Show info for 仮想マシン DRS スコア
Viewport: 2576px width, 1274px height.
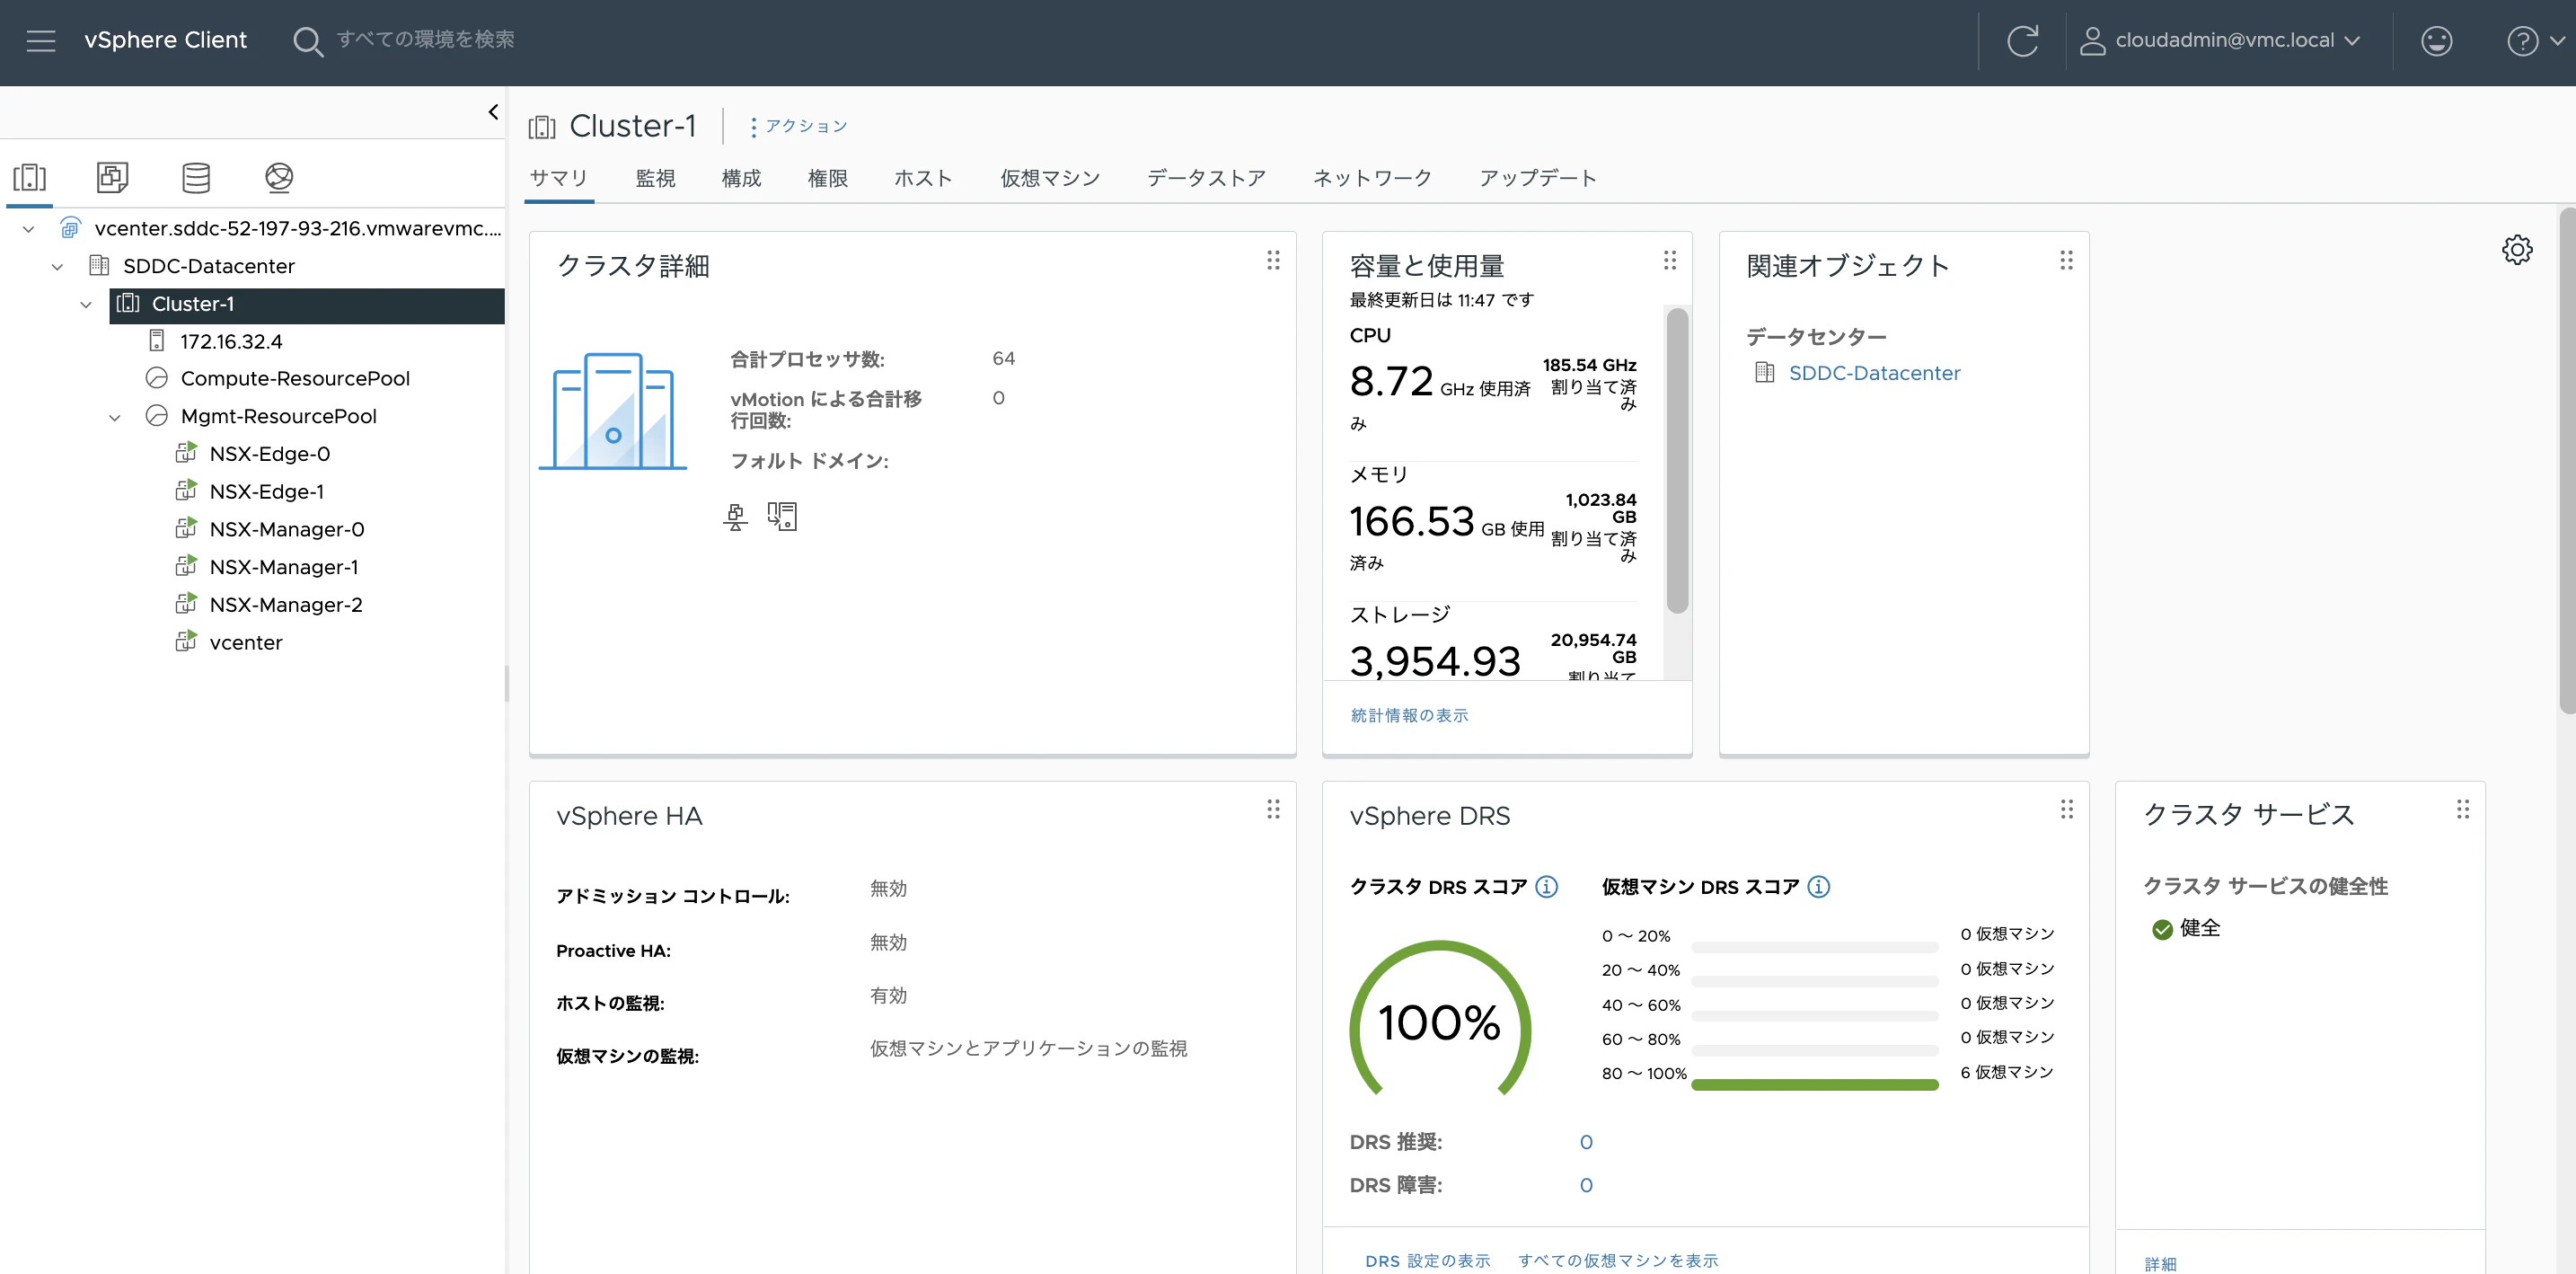[1819, 887]
